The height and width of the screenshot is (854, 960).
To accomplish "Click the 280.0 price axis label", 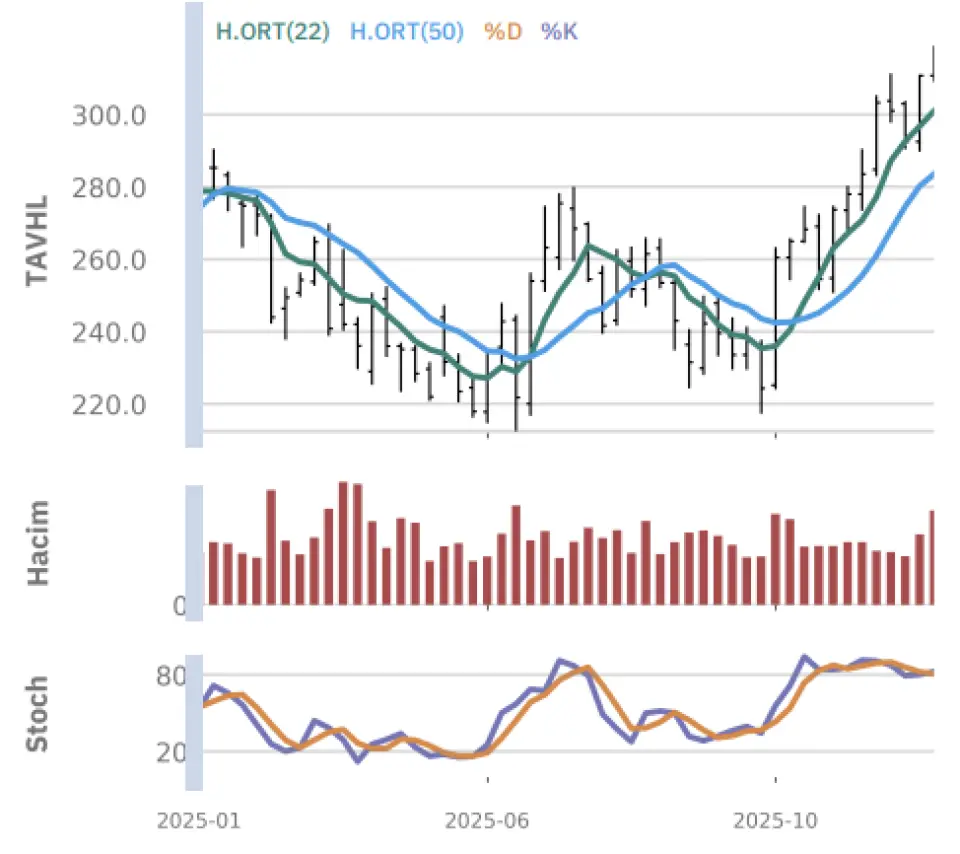I will [110, 188].
